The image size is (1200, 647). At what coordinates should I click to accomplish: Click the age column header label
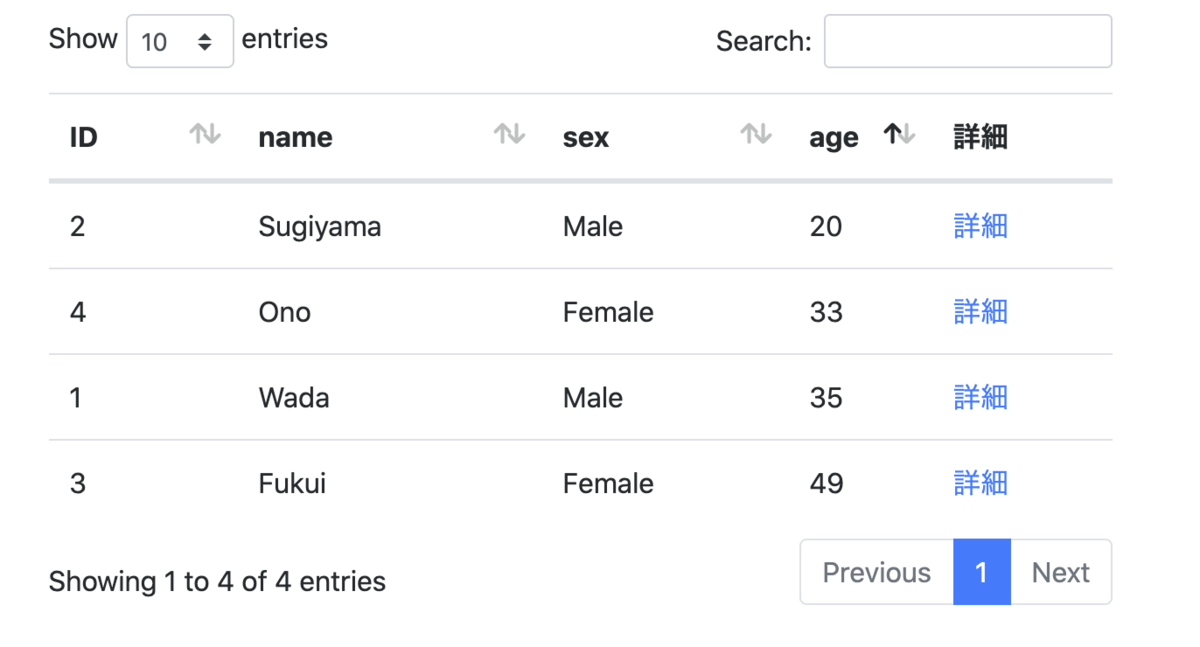point(834,138)
